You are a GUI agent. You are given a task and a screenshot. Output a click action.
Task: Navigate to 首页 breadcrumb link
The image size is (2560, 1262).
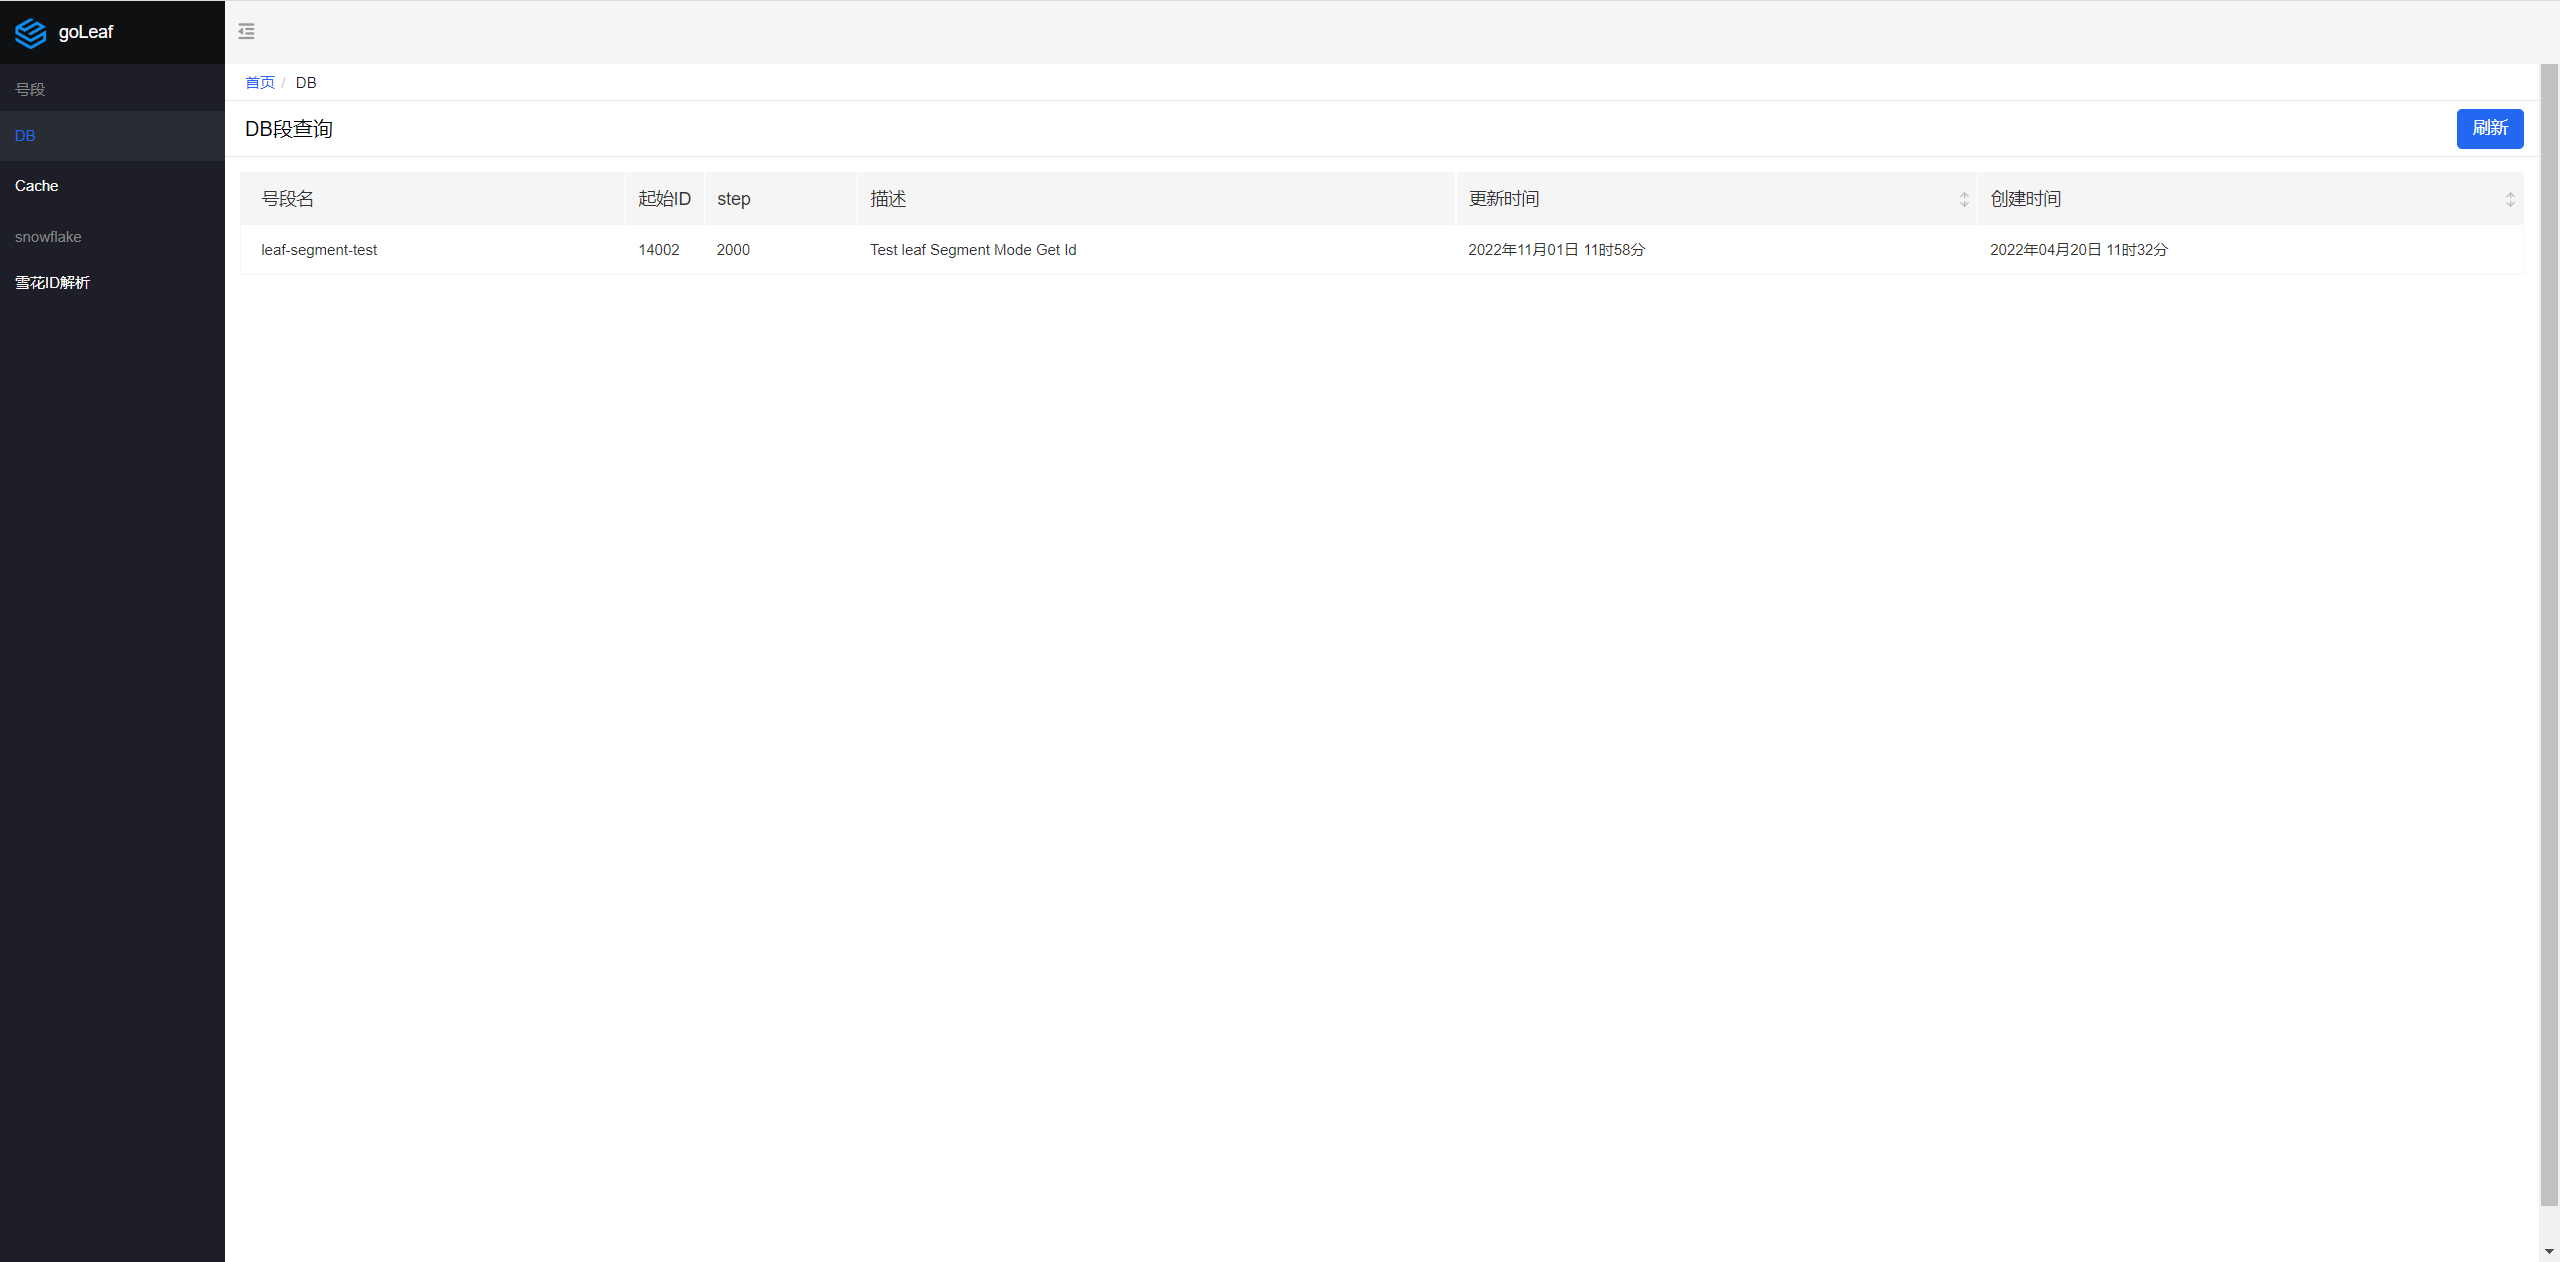(x=260, y=82)
